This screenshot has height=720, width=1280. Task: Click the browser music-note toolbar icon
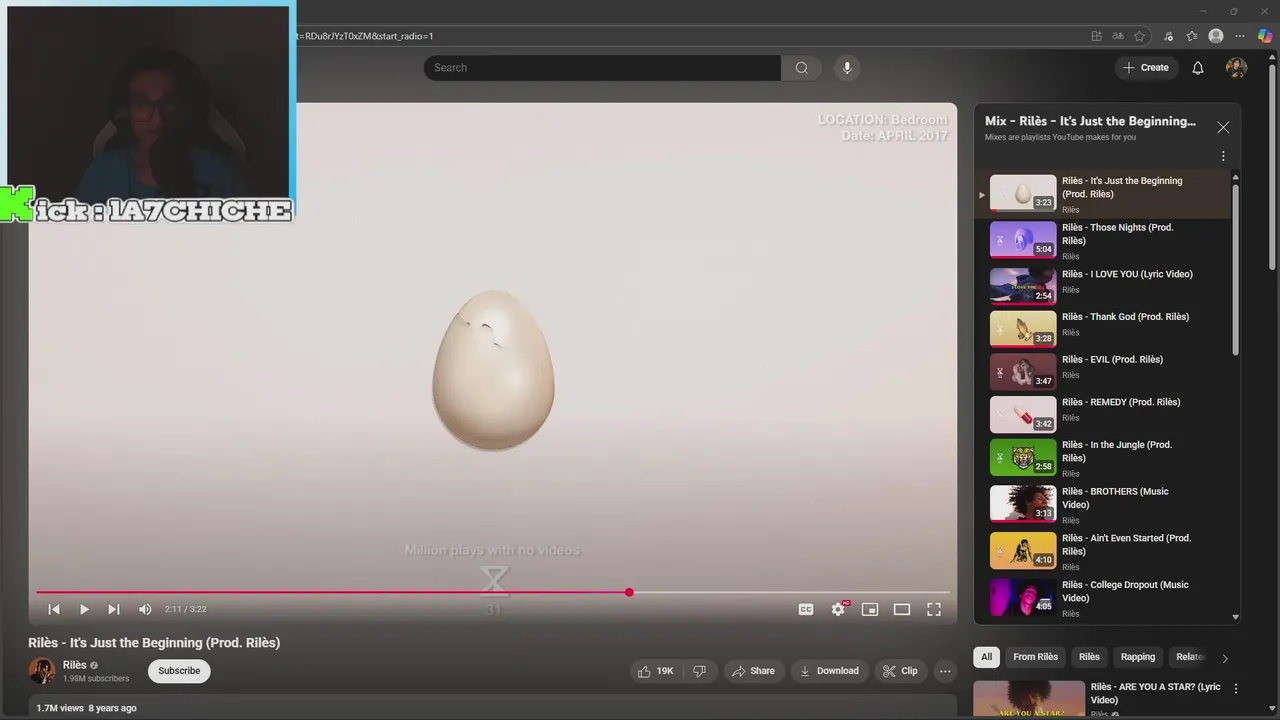[1169, 36]
